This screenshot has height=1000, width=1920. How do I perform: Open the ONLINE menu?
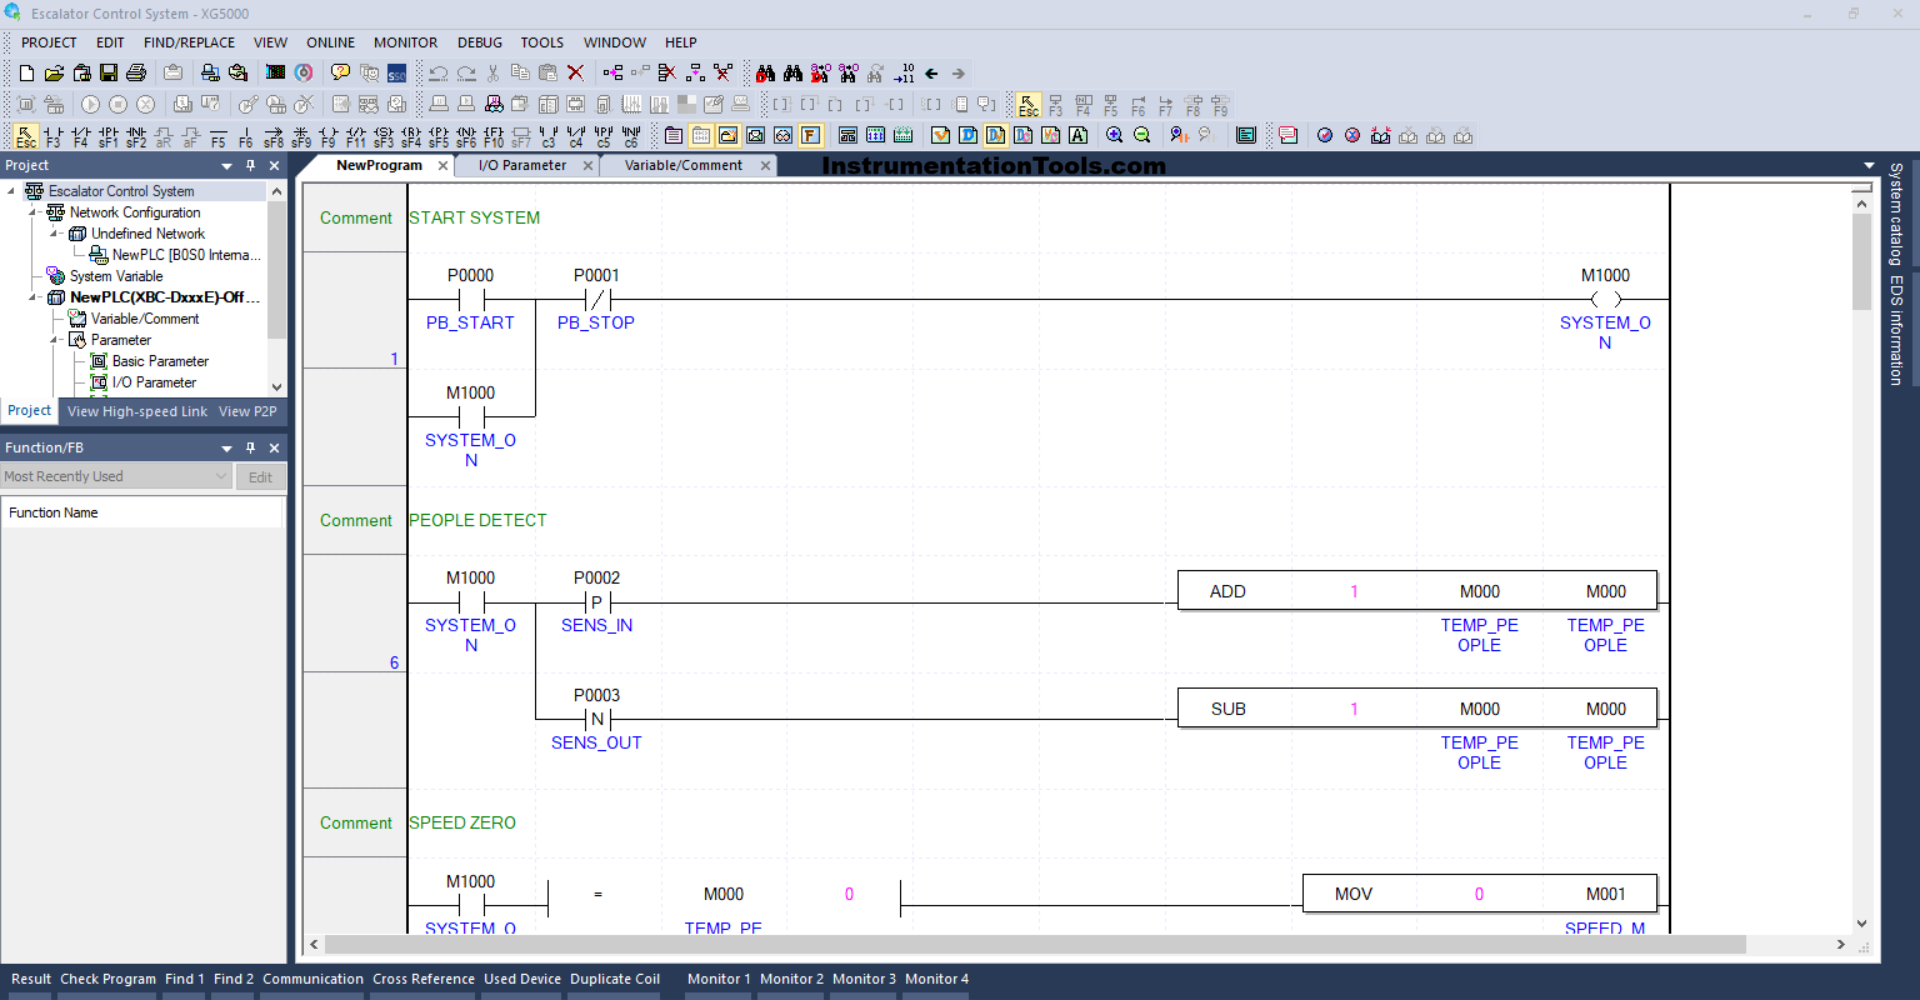[330, 42]
